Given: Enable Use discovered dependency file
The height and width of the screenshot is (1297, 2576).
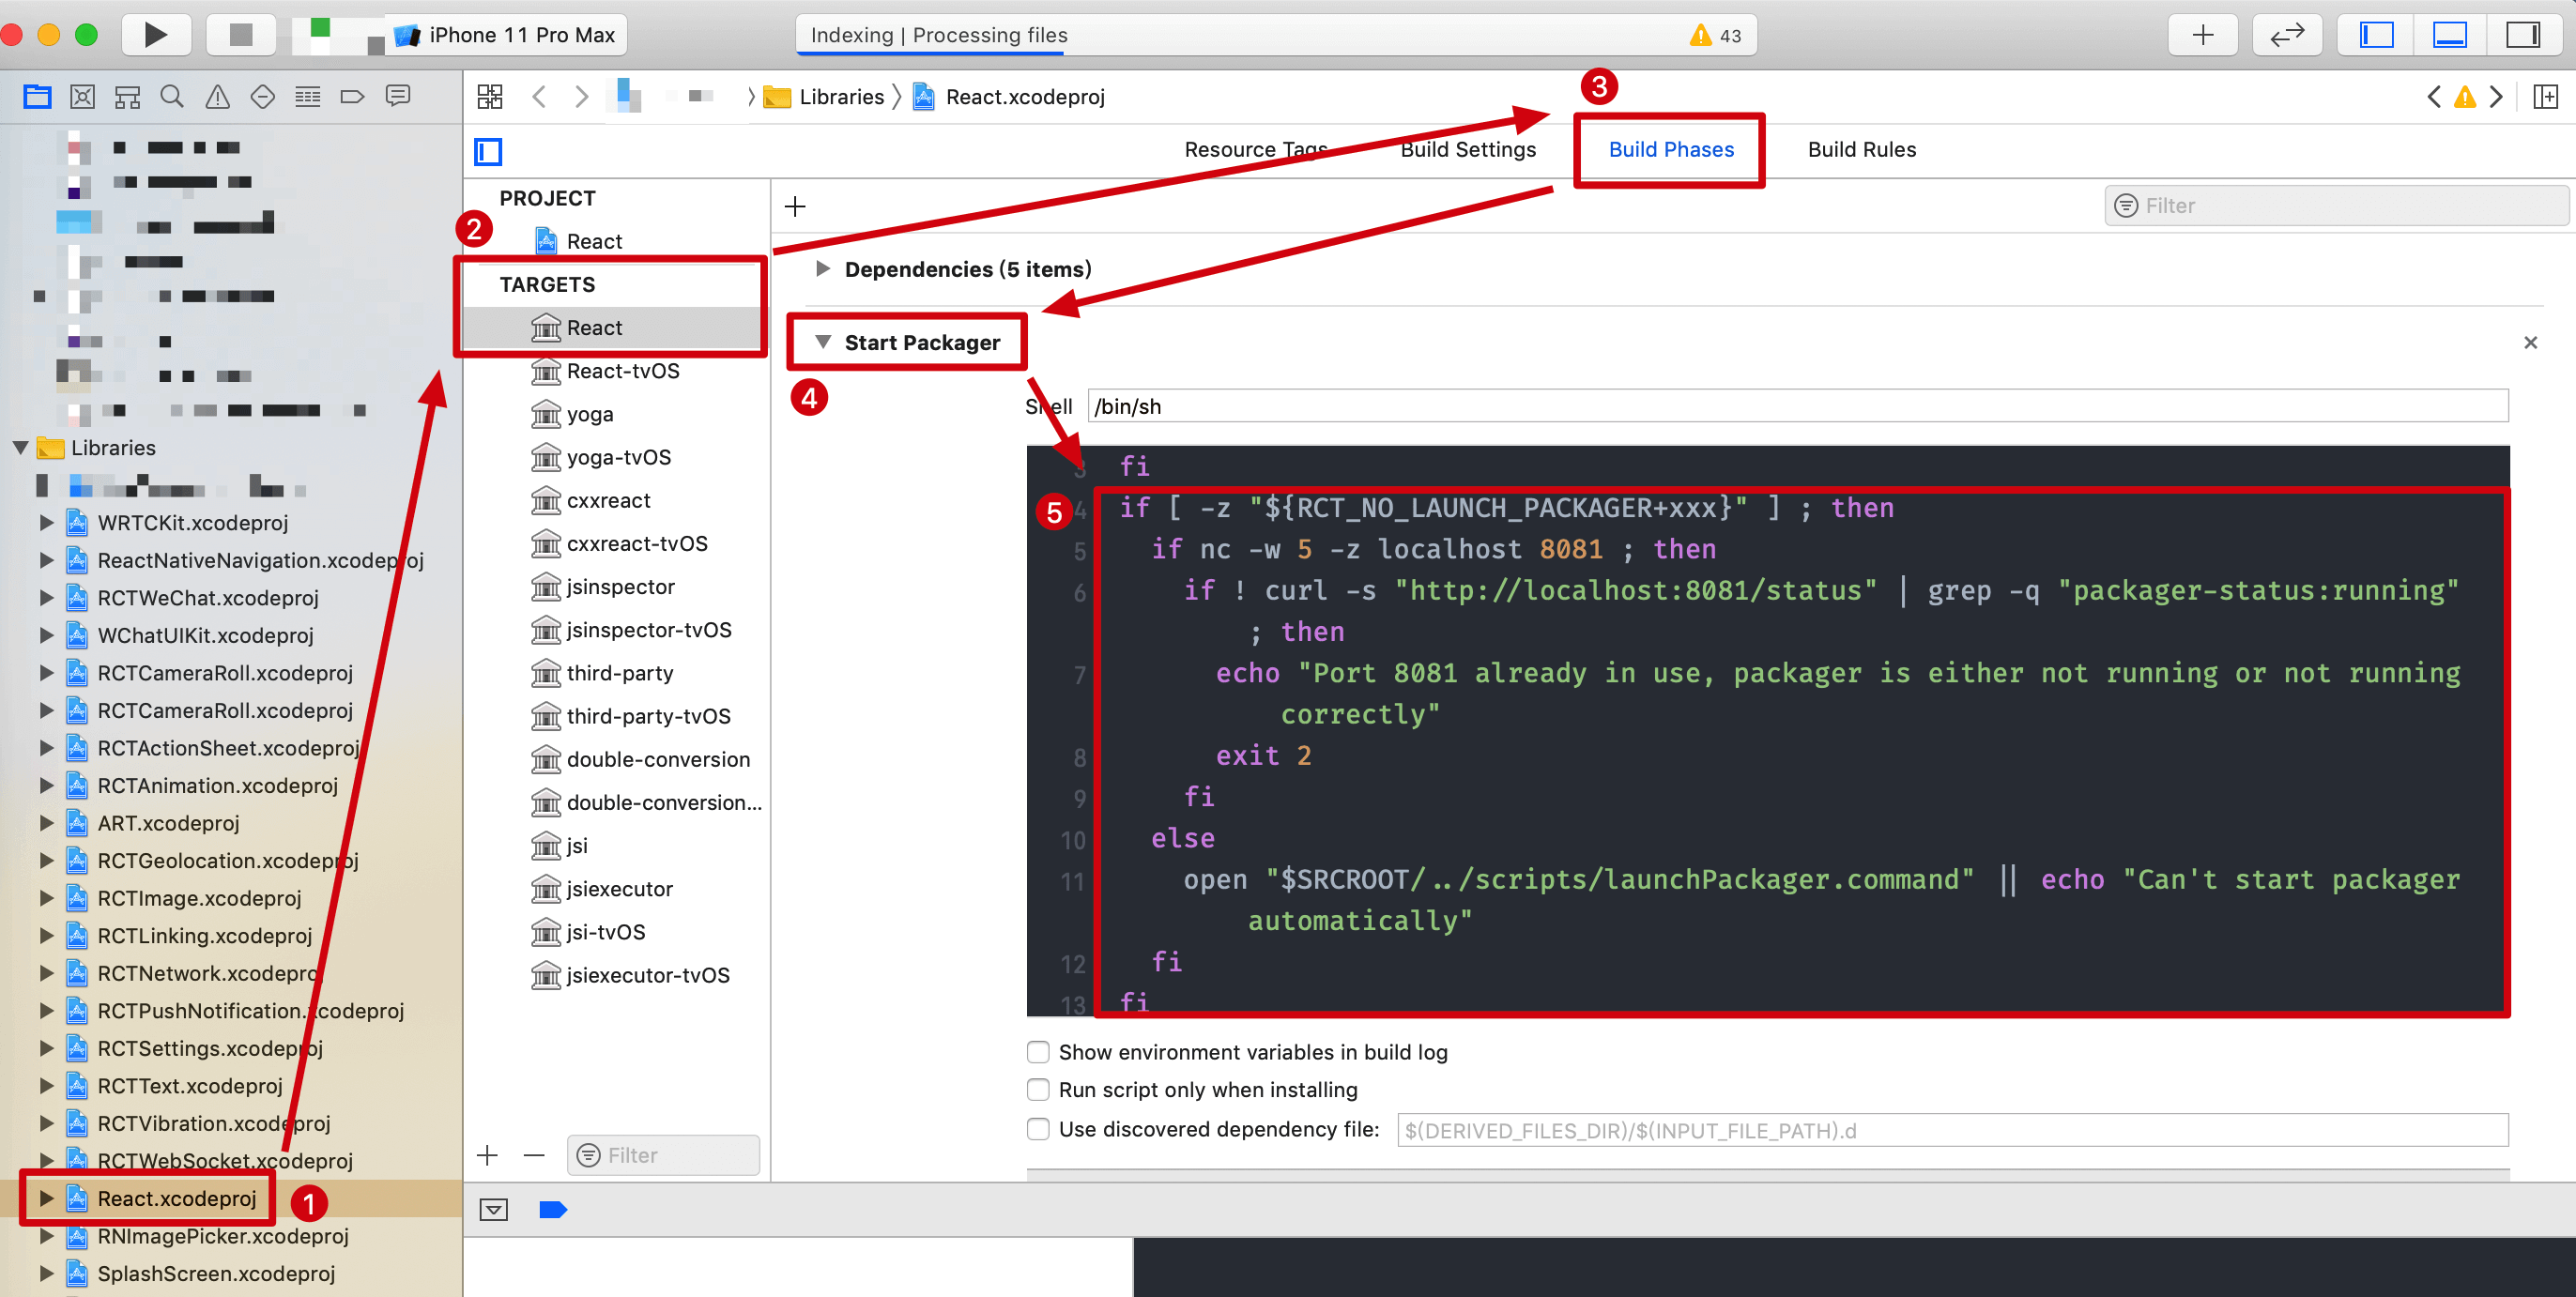Looking at the screenshot, I should [x=1037, y=1130].
